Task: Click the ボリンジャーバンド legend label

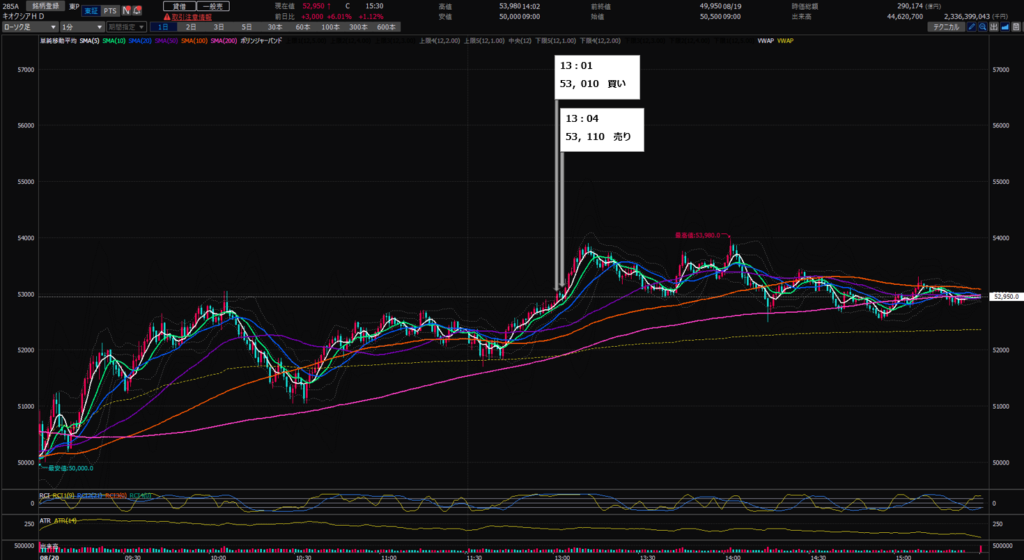Action: pyautogui.click(x=261, y=40)
